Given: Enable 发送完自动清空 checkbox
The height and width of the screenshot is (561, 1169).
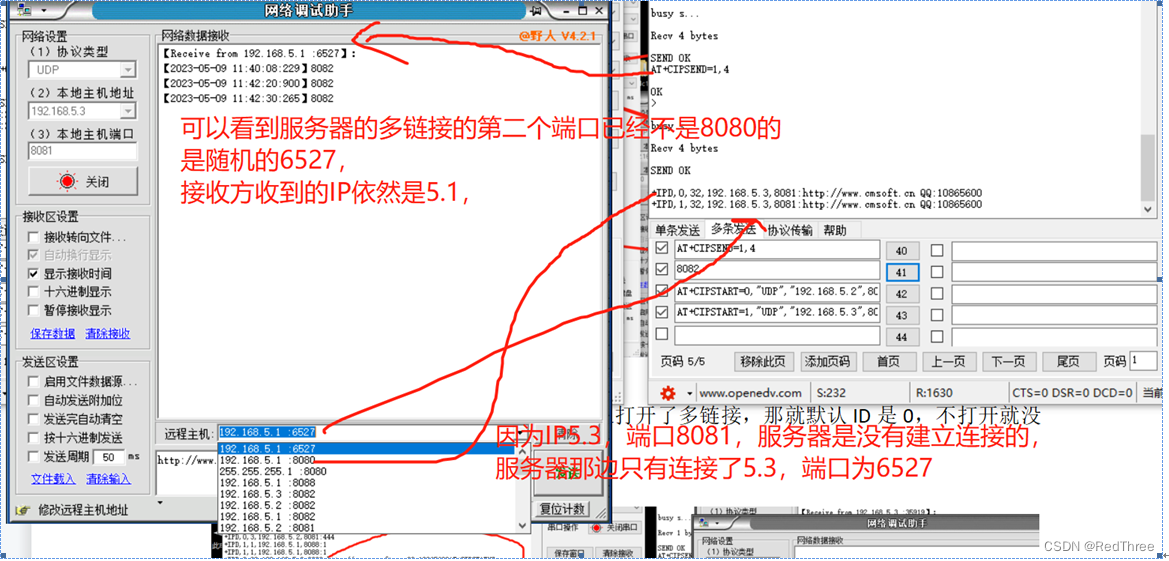Looking at the screenshot, I should coord(34,419).
